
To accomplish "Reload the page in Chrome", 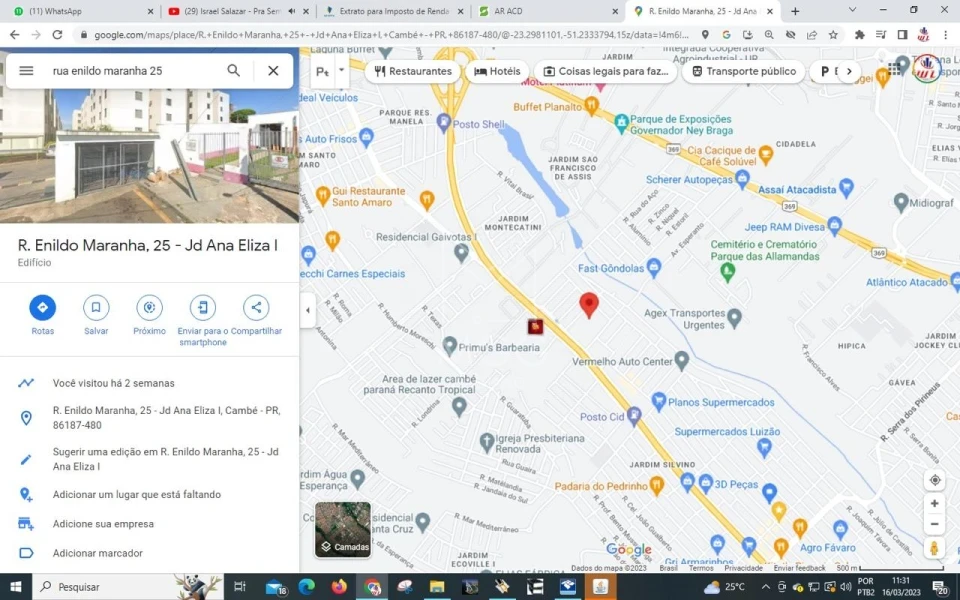I will pos(57,35).
